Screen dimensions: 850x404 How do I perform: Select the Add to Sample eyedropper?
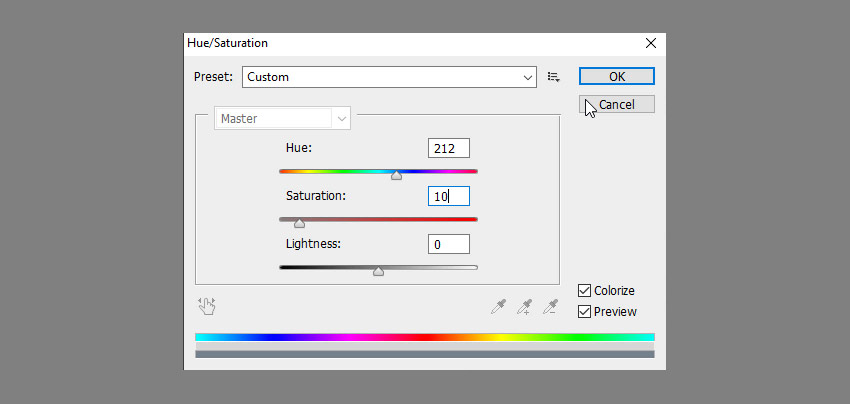pyautogui.click(x=524, y=307)
